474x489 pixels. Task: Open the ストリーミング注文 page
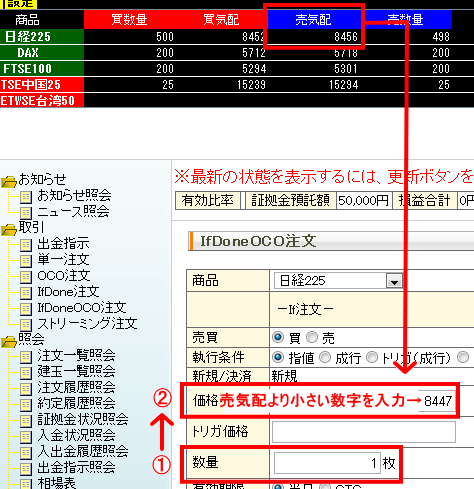(x=87, y=323)
